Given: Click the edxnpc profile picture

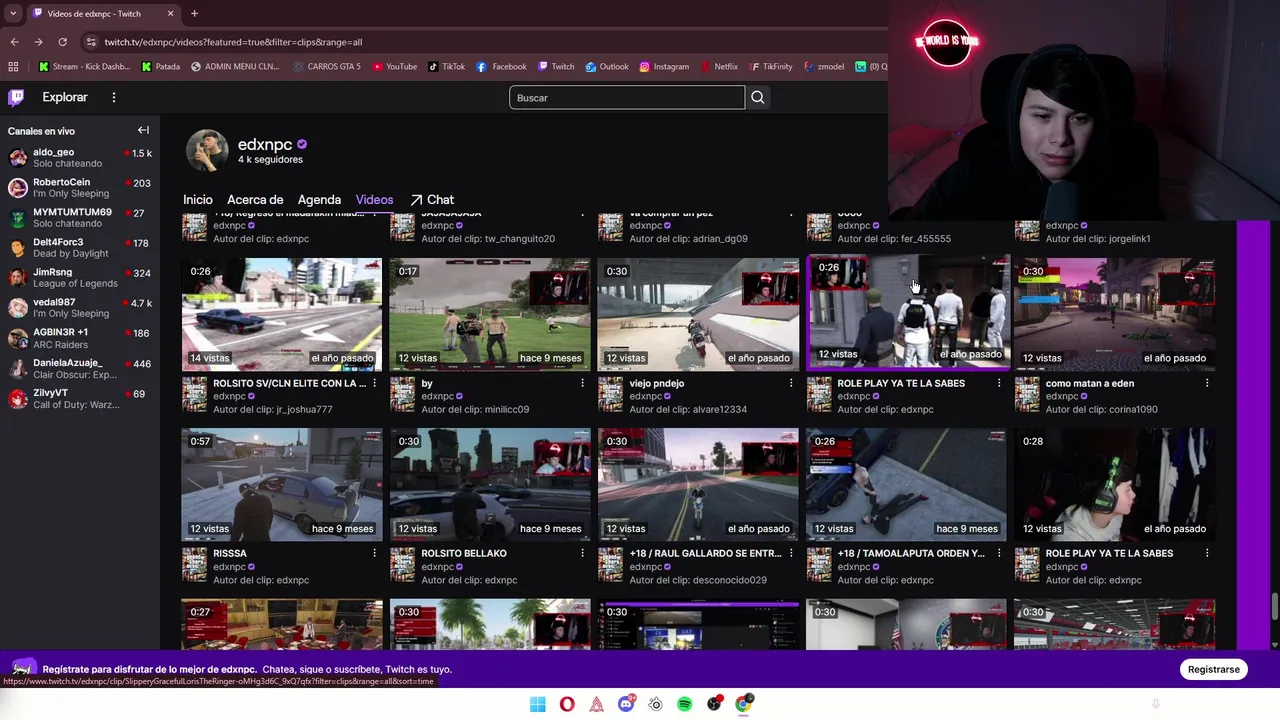Looking at the screenshot, I should [x=207, y=150].
